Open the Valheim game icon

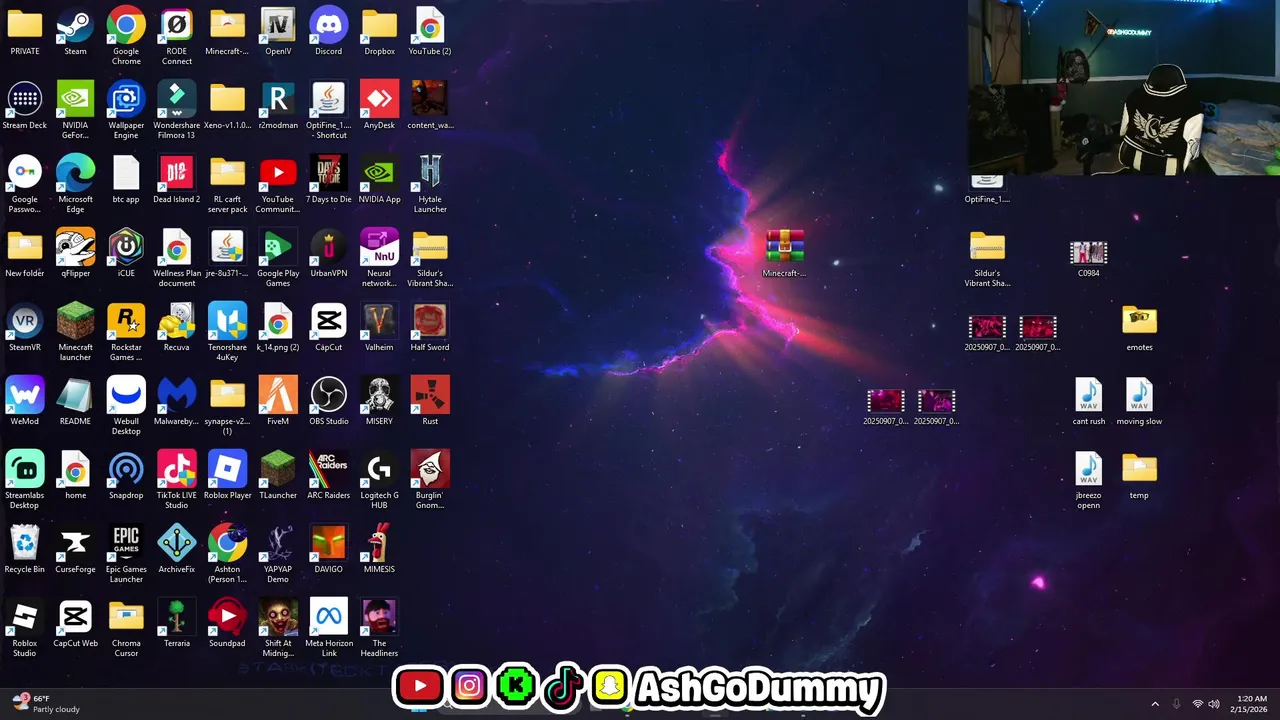pyautogui.click(x=380, y=327)
